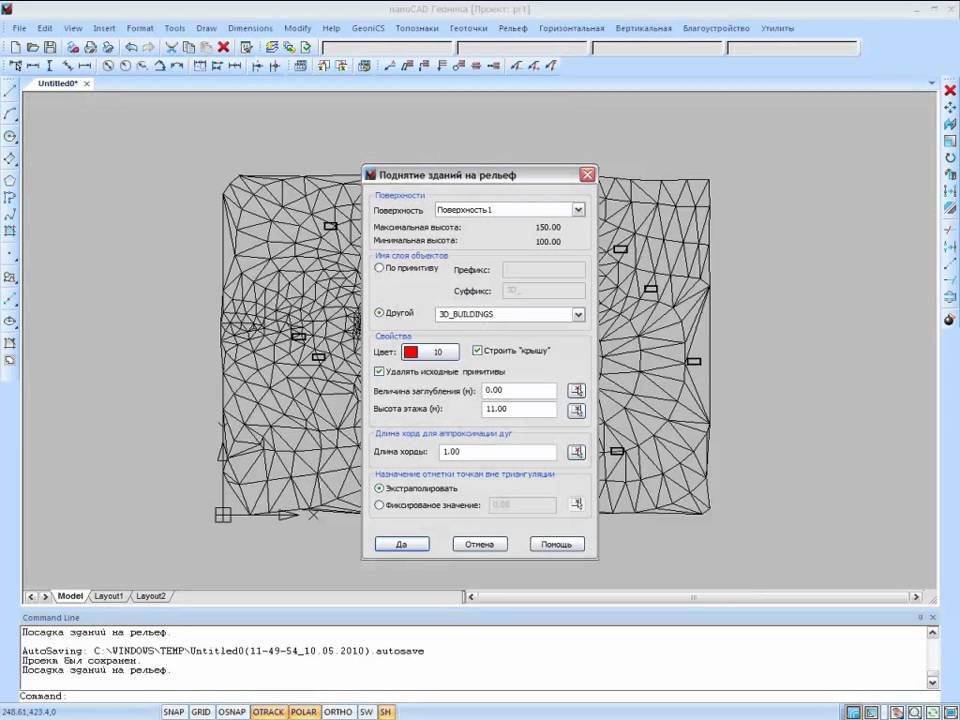960x720 pixels.
Task: Pick floor height from drawing icon
Action: click(576, 410)
